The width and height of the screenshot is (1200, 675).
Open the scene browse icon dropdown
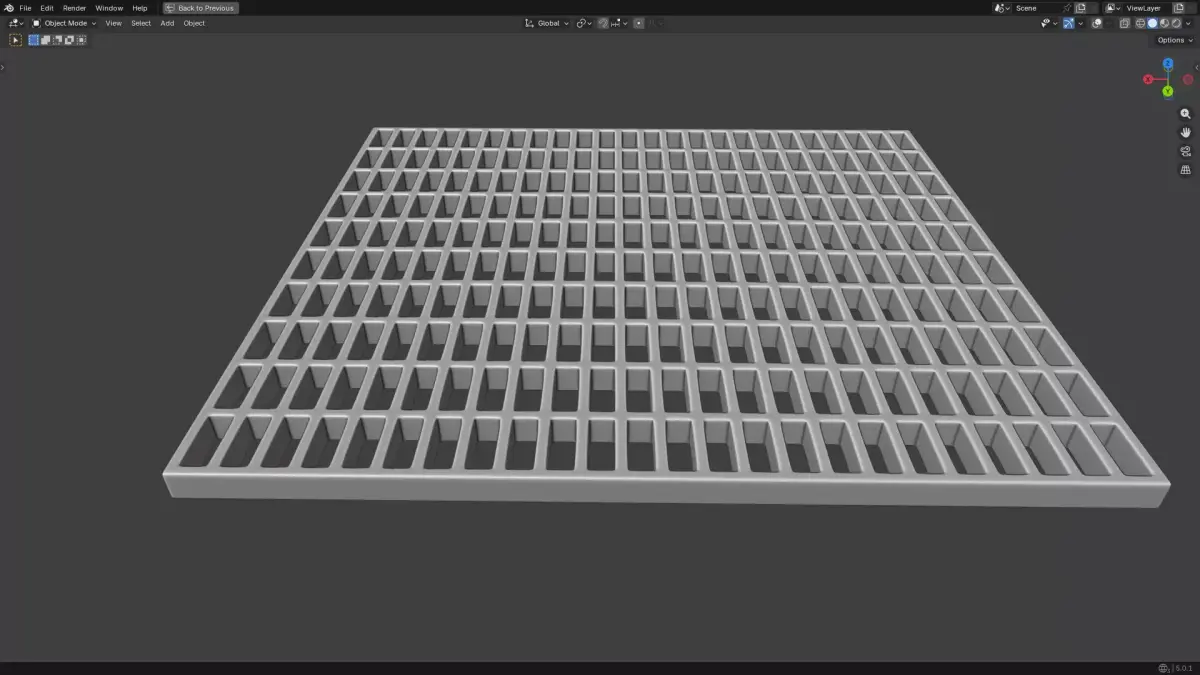pos(1003,8)
